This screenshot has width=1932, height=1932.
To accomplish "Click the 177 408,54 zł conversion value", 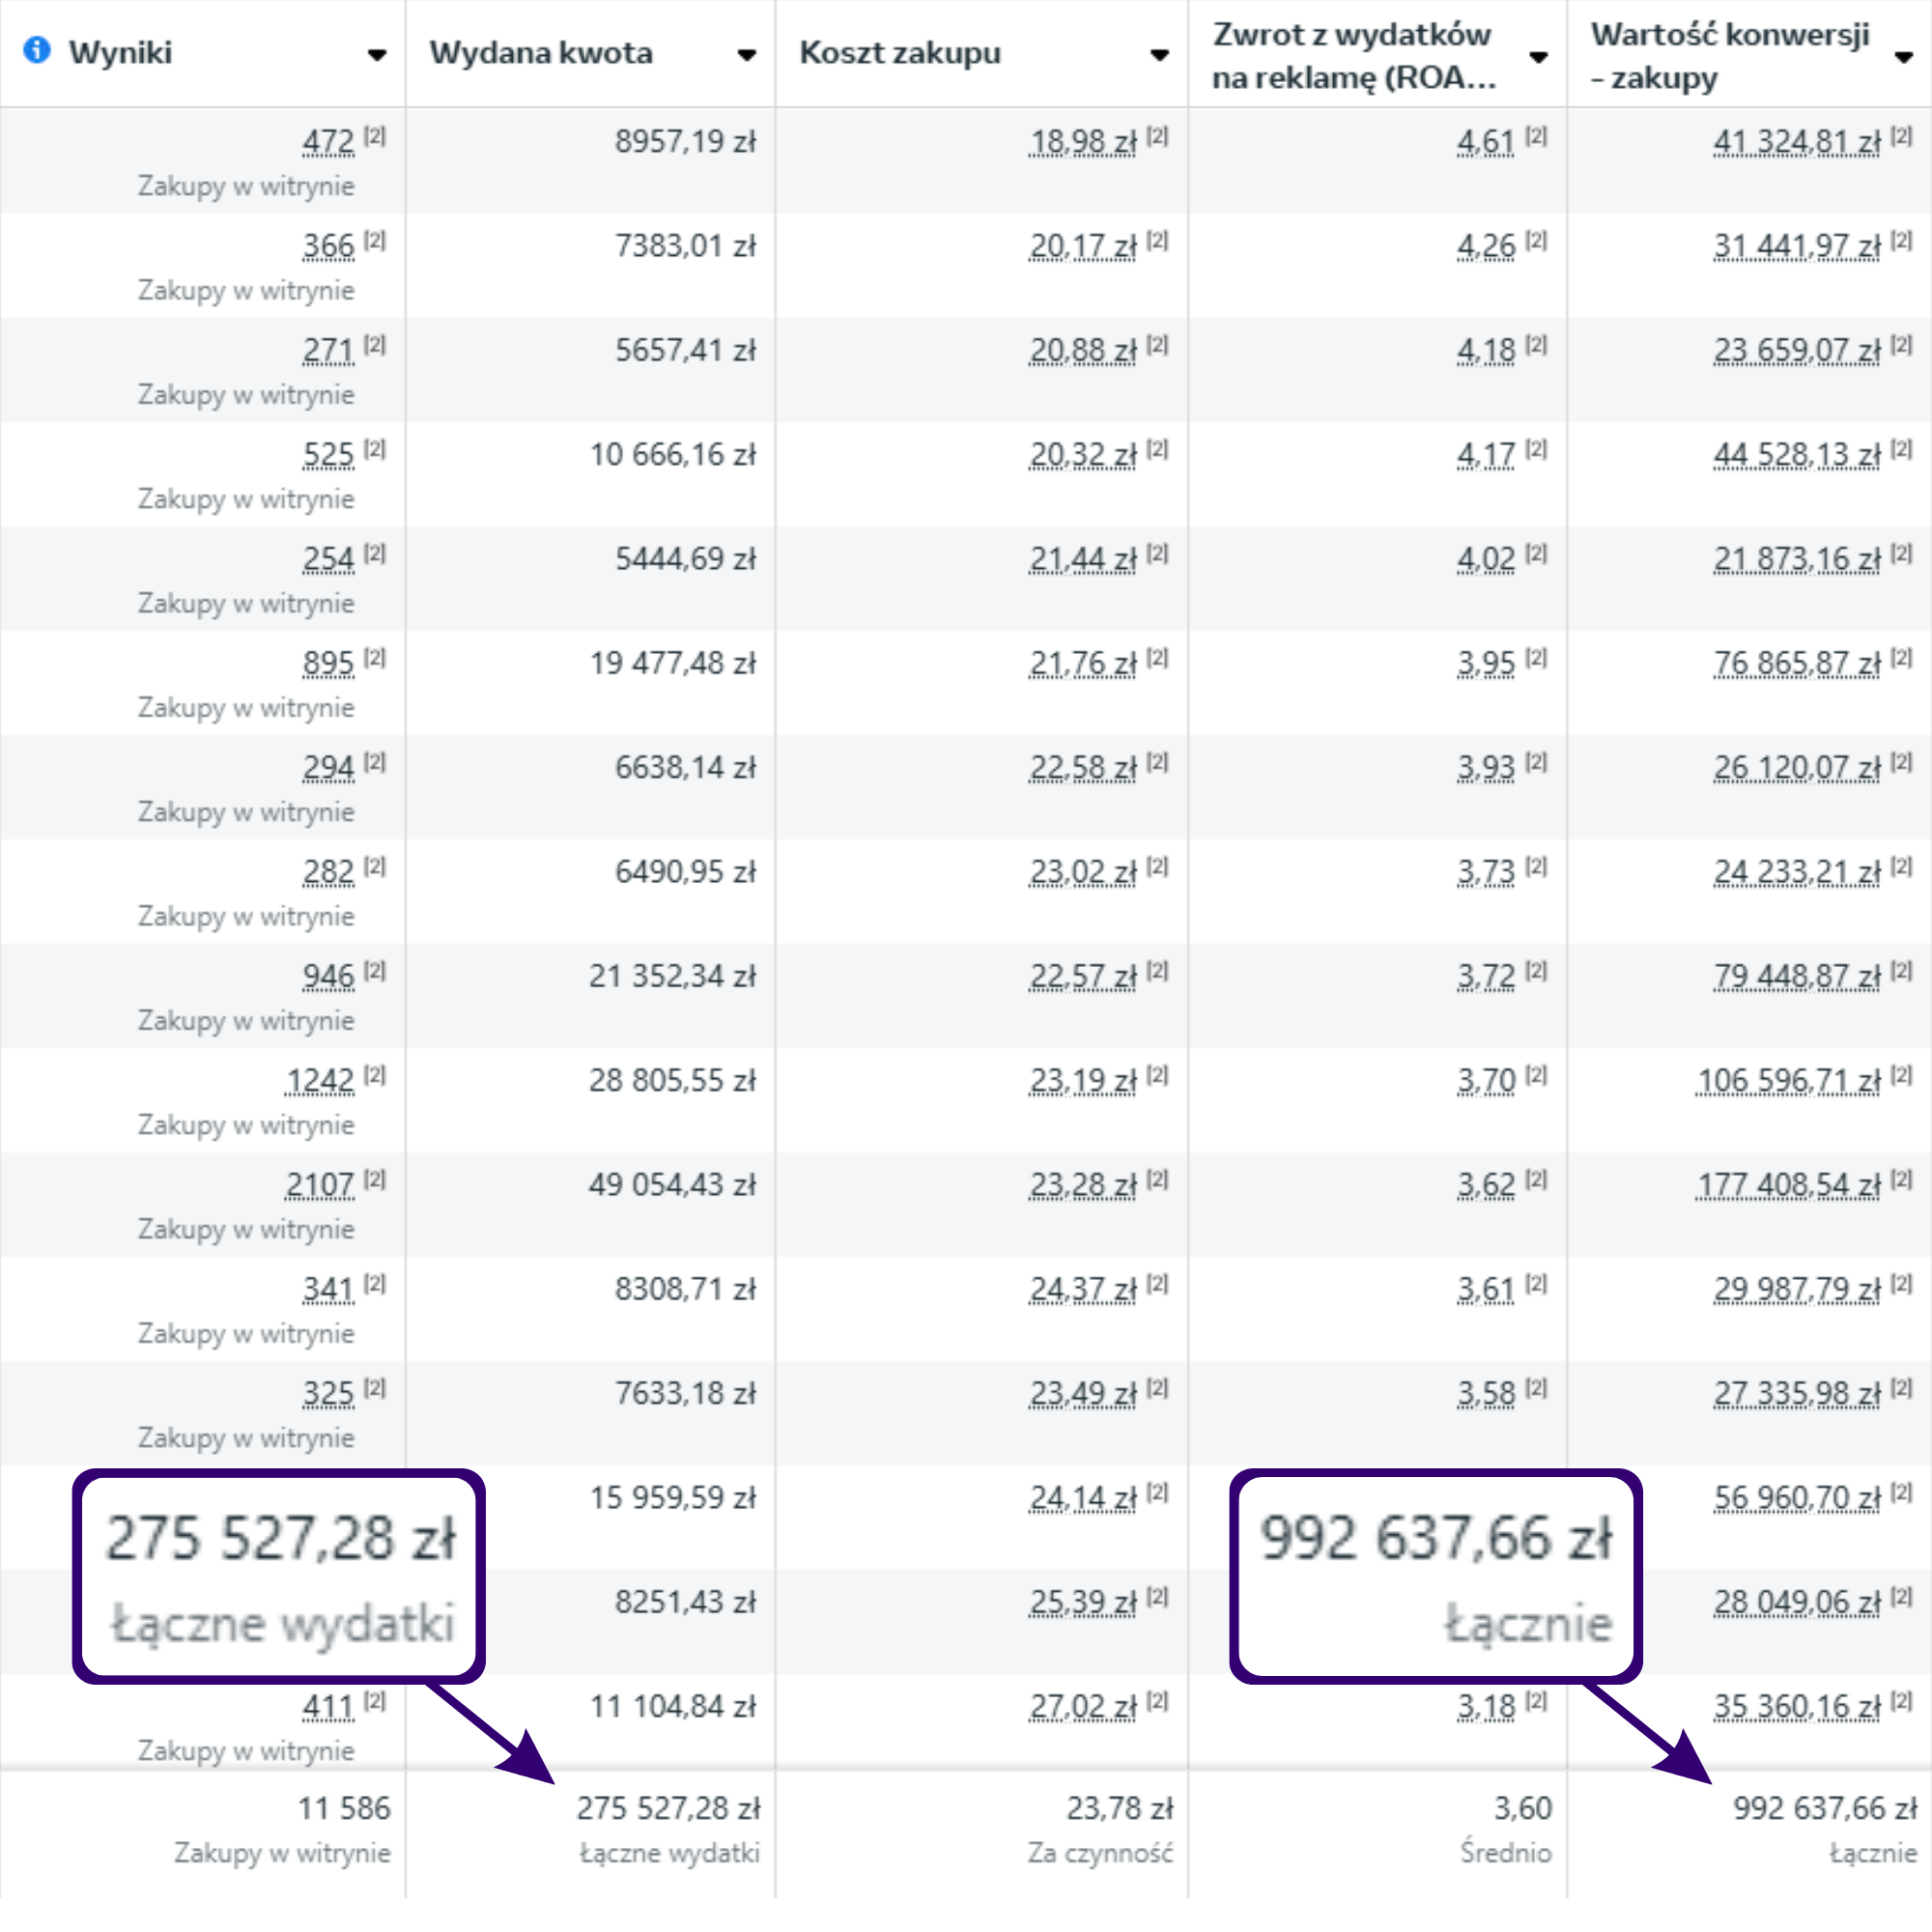I will 1788,1185.
